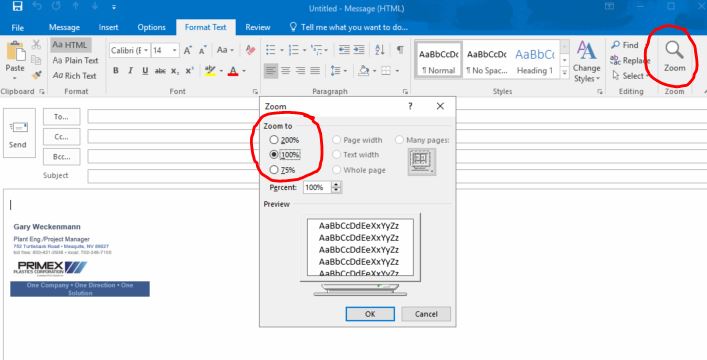Switch to the Review tab
Viewport: 707px width, 360px height.
[258, 28]
